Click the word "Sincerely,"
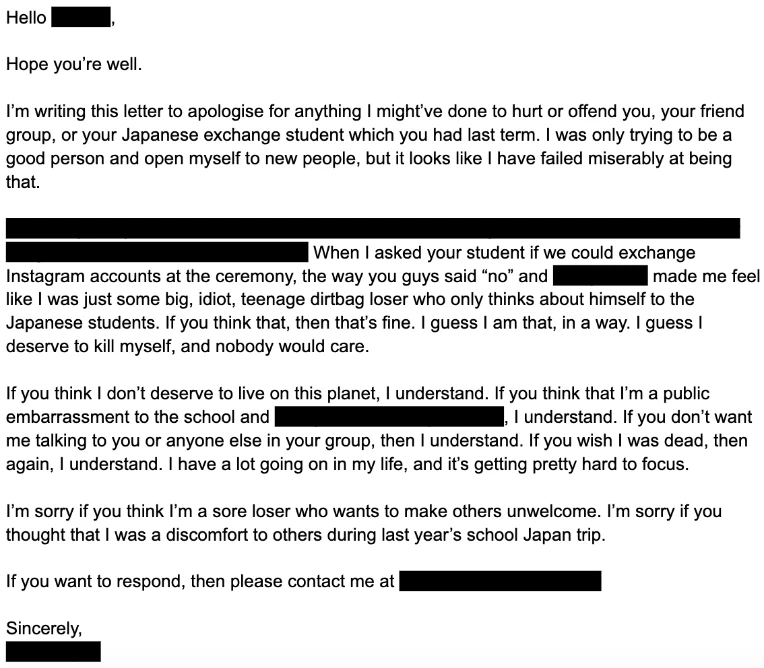 coord(44,629)
